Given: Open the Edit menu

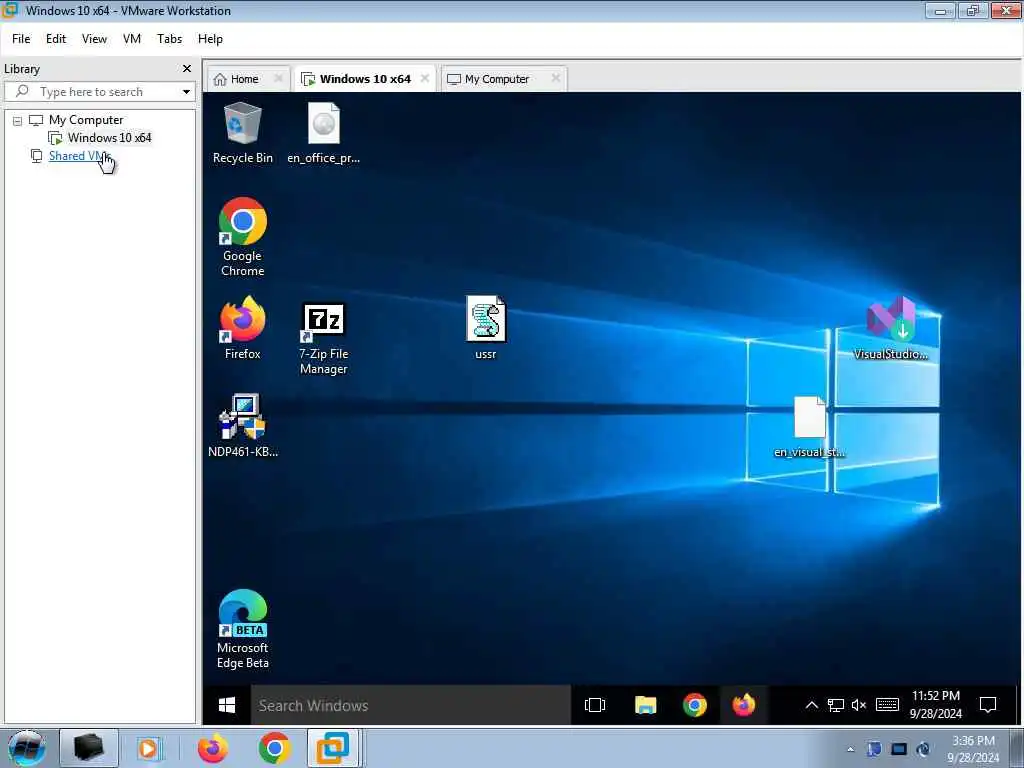Looking at the screenshot, I should click(x=56, y=39).
